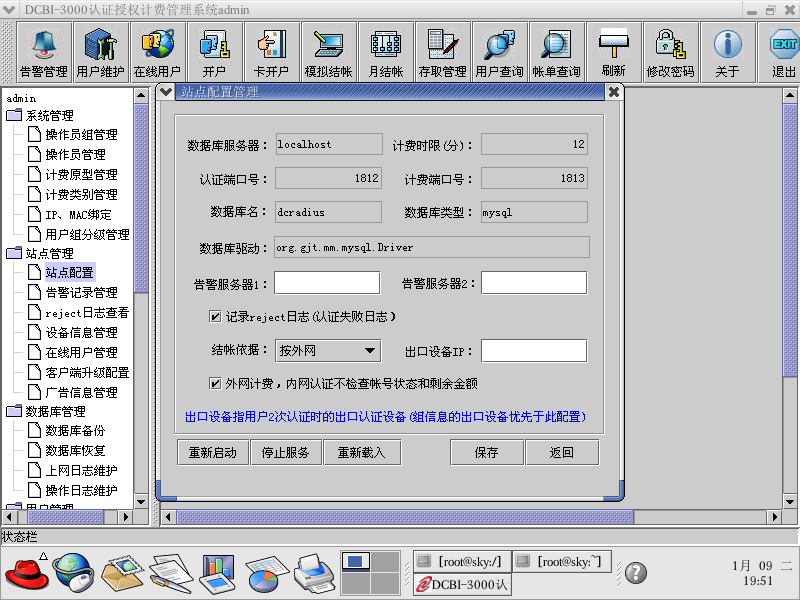Image resolution: width=800 pixels, height=600 pixels.
Task: Click the main area horizontal scrollbar thumb
Action: (x=405, y=517)
